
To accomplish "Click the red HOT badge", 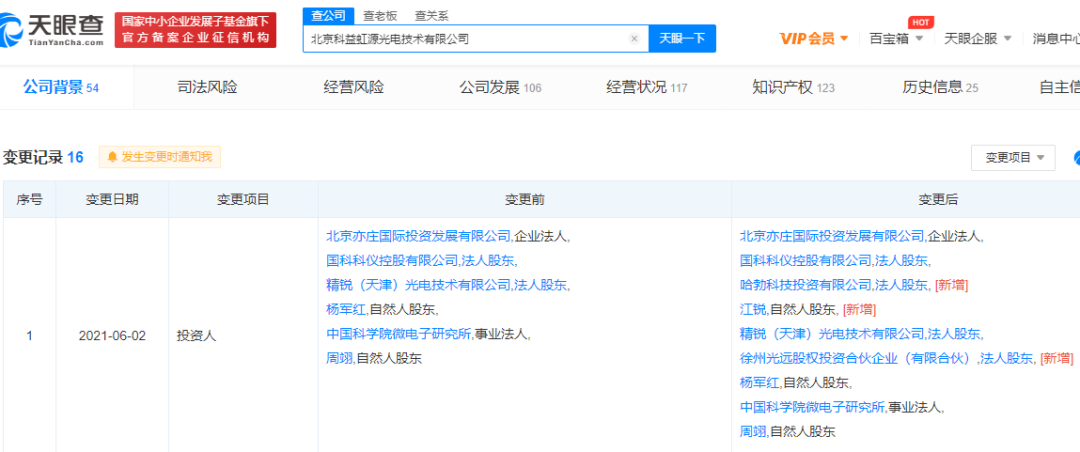I will pyautogui.click(x=921, y=21).
